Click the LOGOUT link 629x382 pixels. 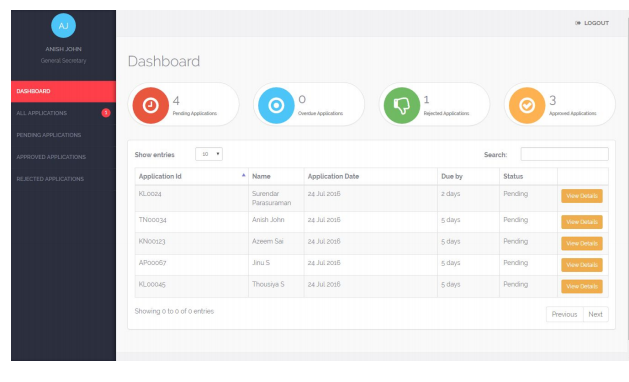[x=592, y=23]
